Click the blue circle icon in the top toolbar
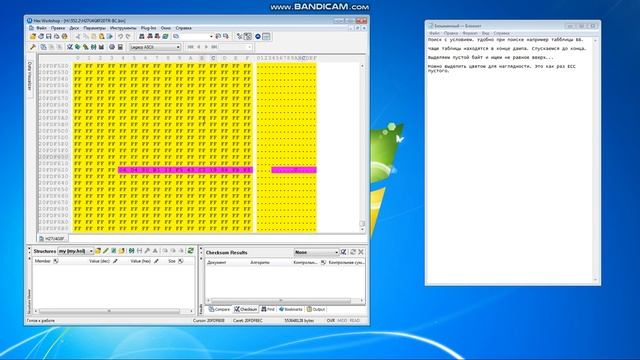The width and height of the screenshot is (640, 360). point(258,36)
